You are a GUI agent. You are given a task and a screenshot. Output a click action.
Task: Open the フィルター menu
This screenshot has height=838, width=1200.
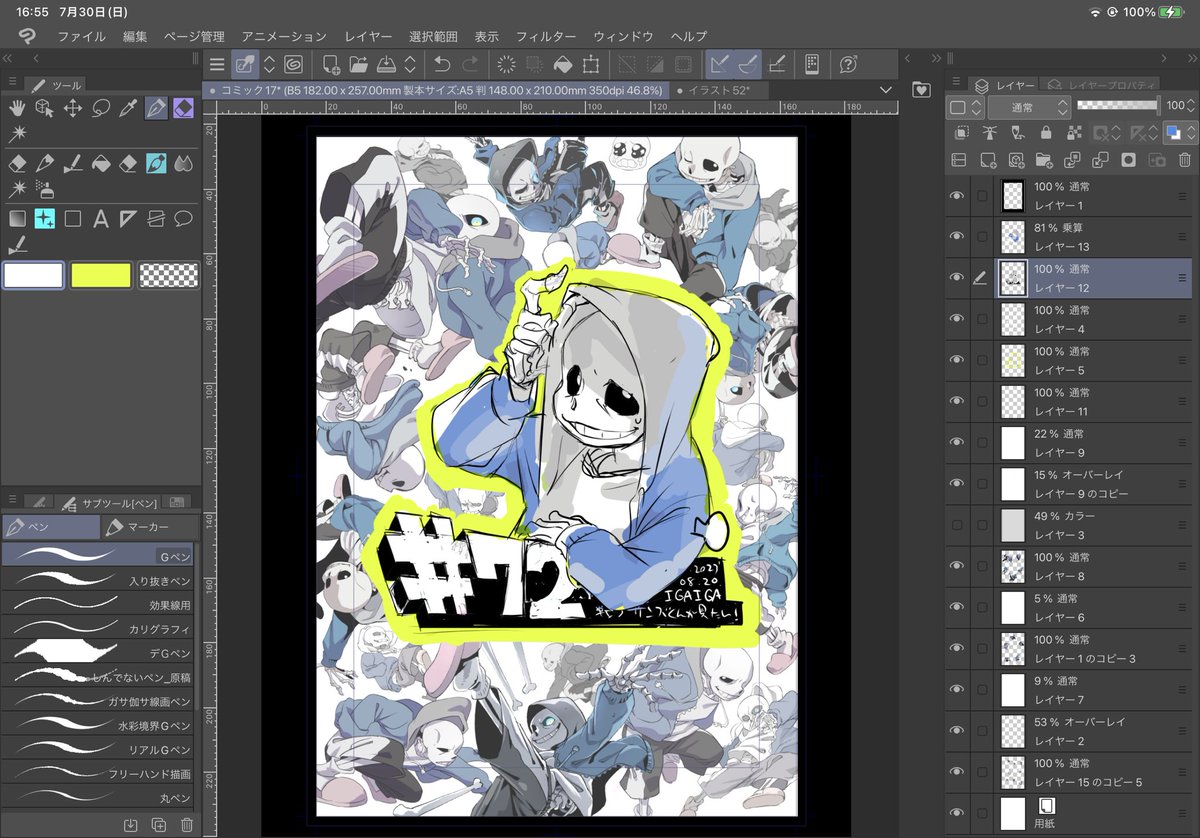click(546, 36)
